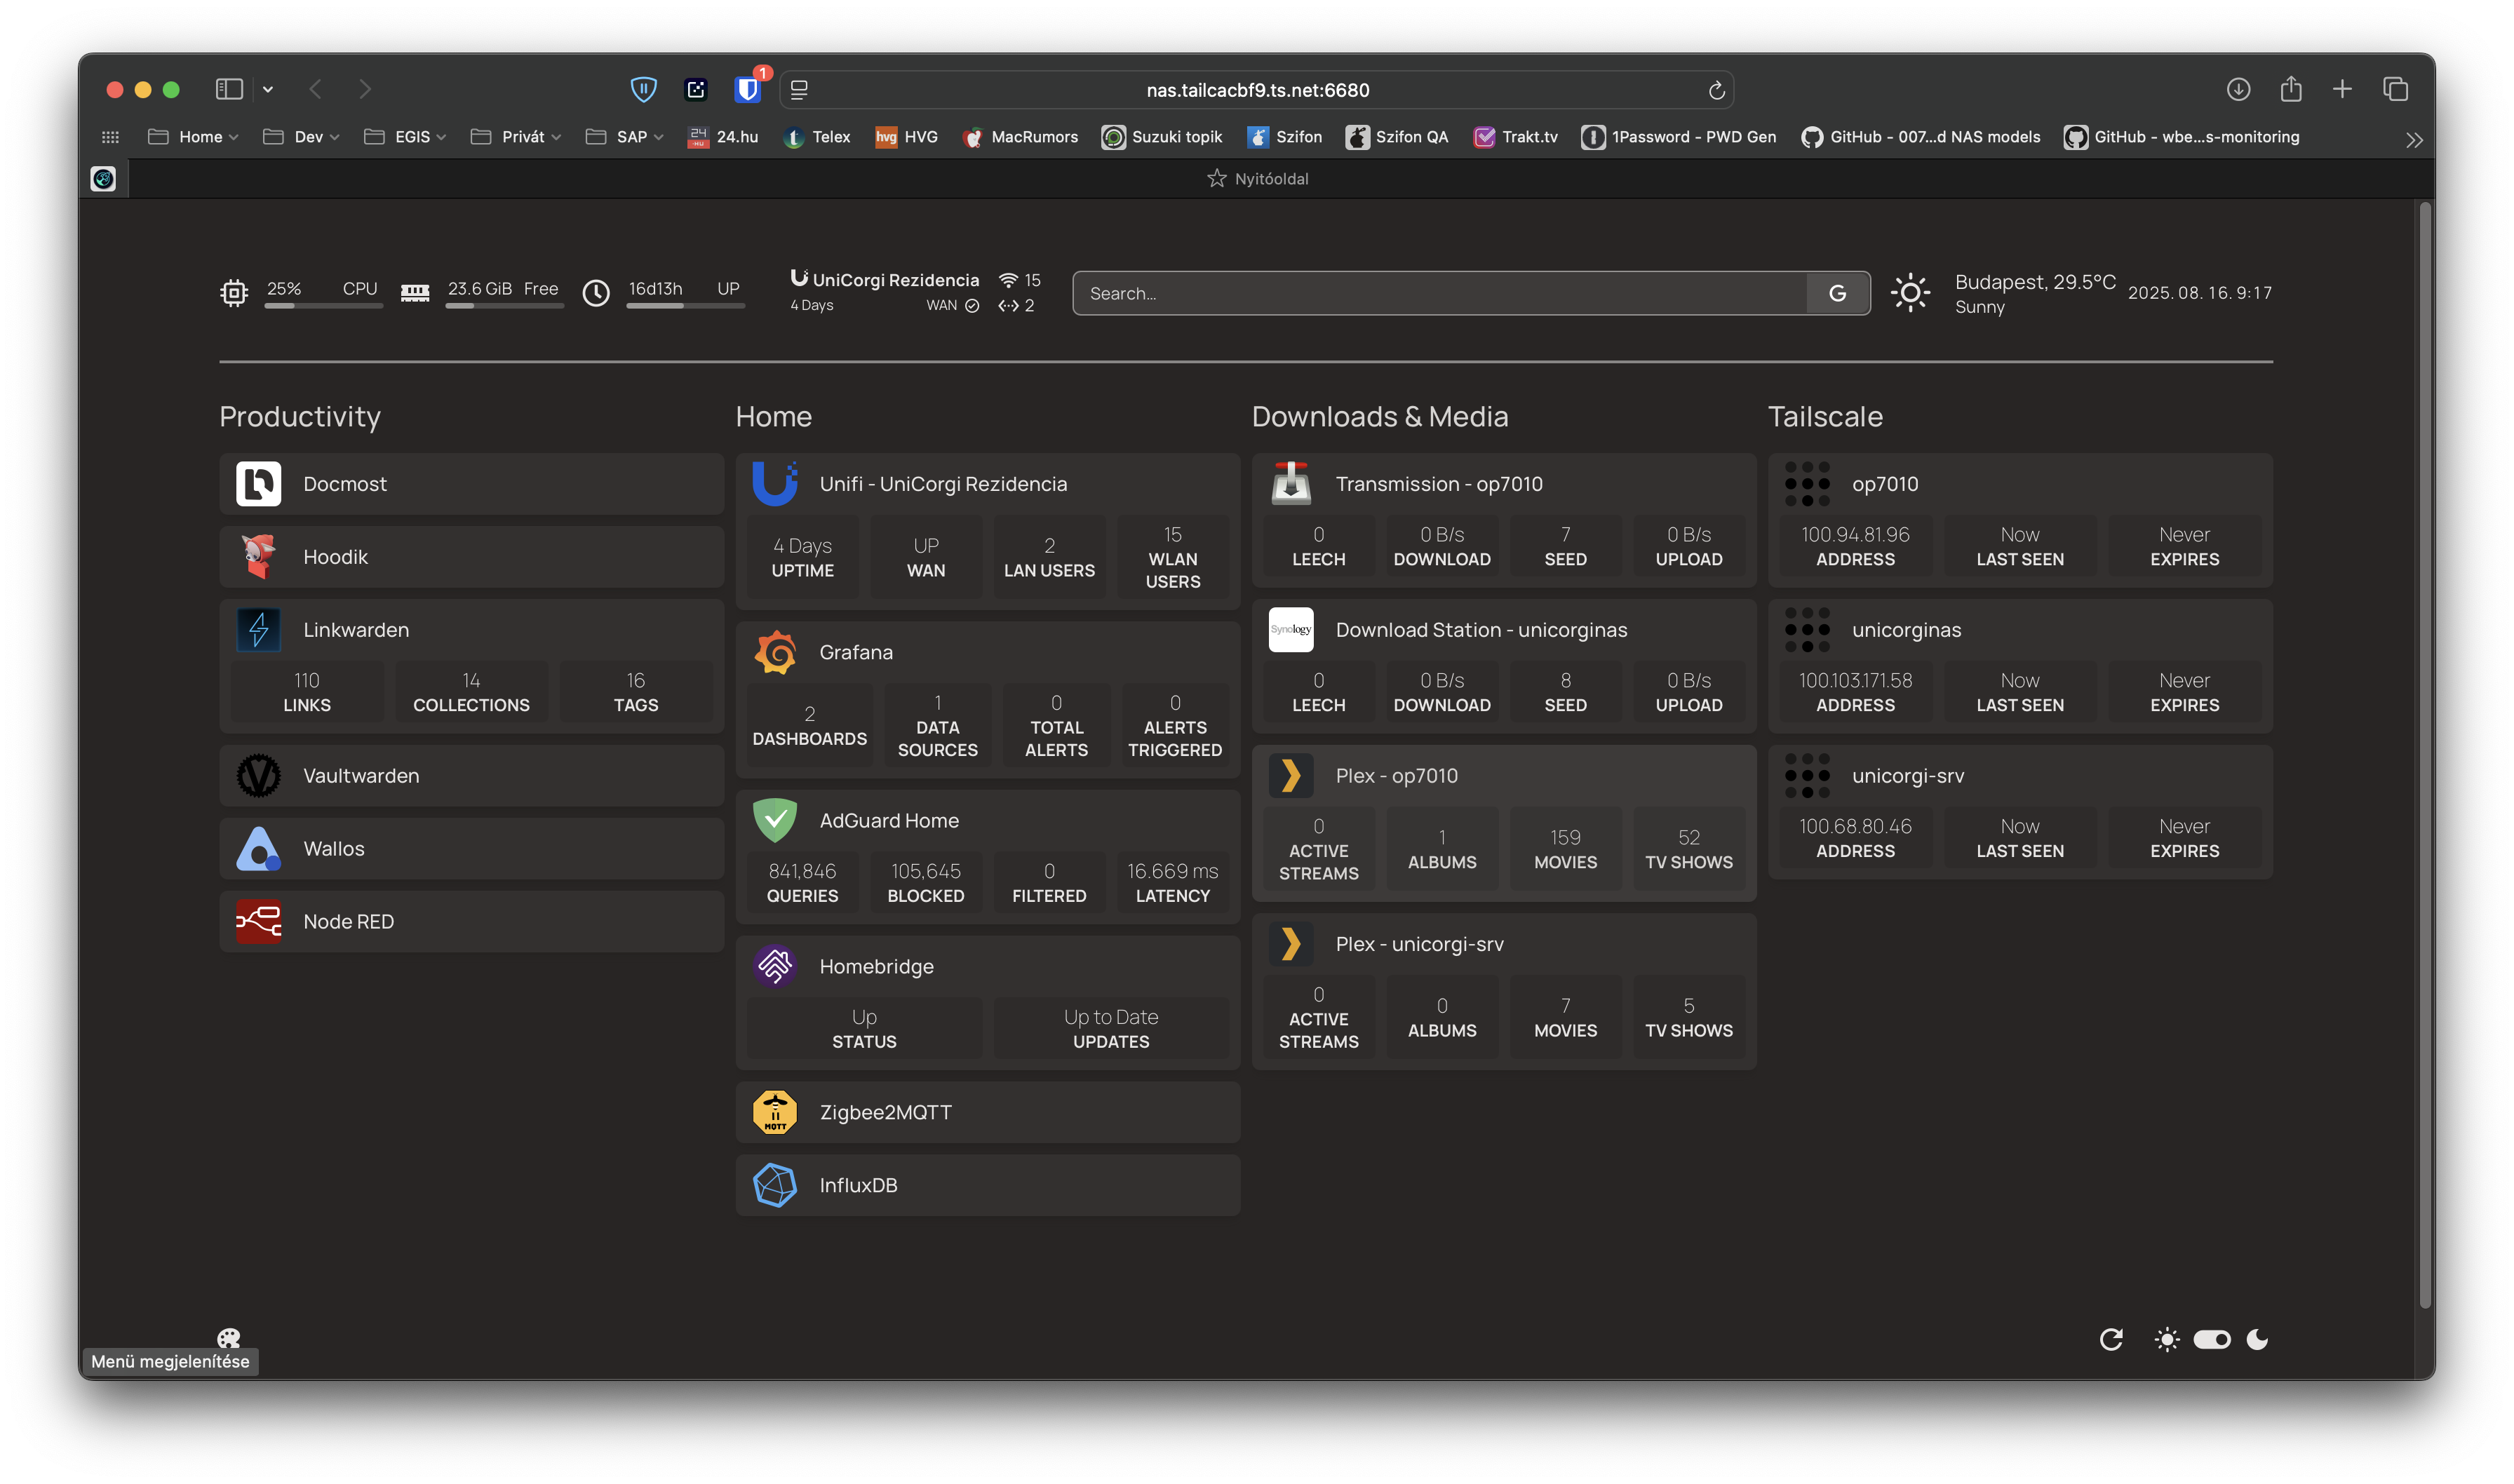Click the page vertical scrollbar
The width and height of the screenshot is (2514, 1484).
[2424, 756]
